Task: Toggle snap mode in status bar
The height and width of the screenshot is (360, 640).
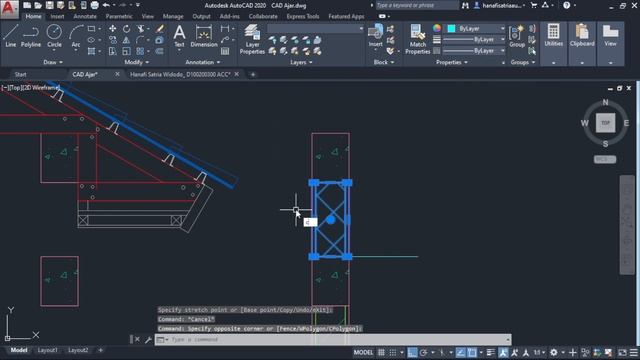Action: coord(393,352)
